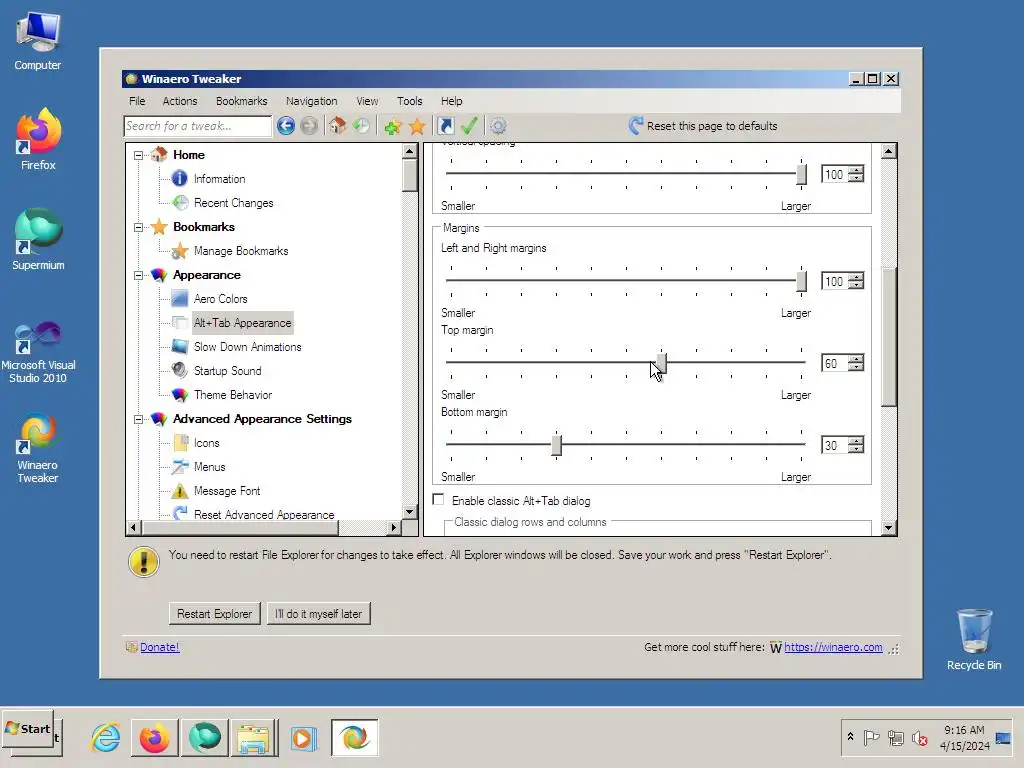Image resolution: width=1024 pixels, height=768 pixels.
Task: Click the Bottom margin value box showing 30
Action: tap(835, 445)
